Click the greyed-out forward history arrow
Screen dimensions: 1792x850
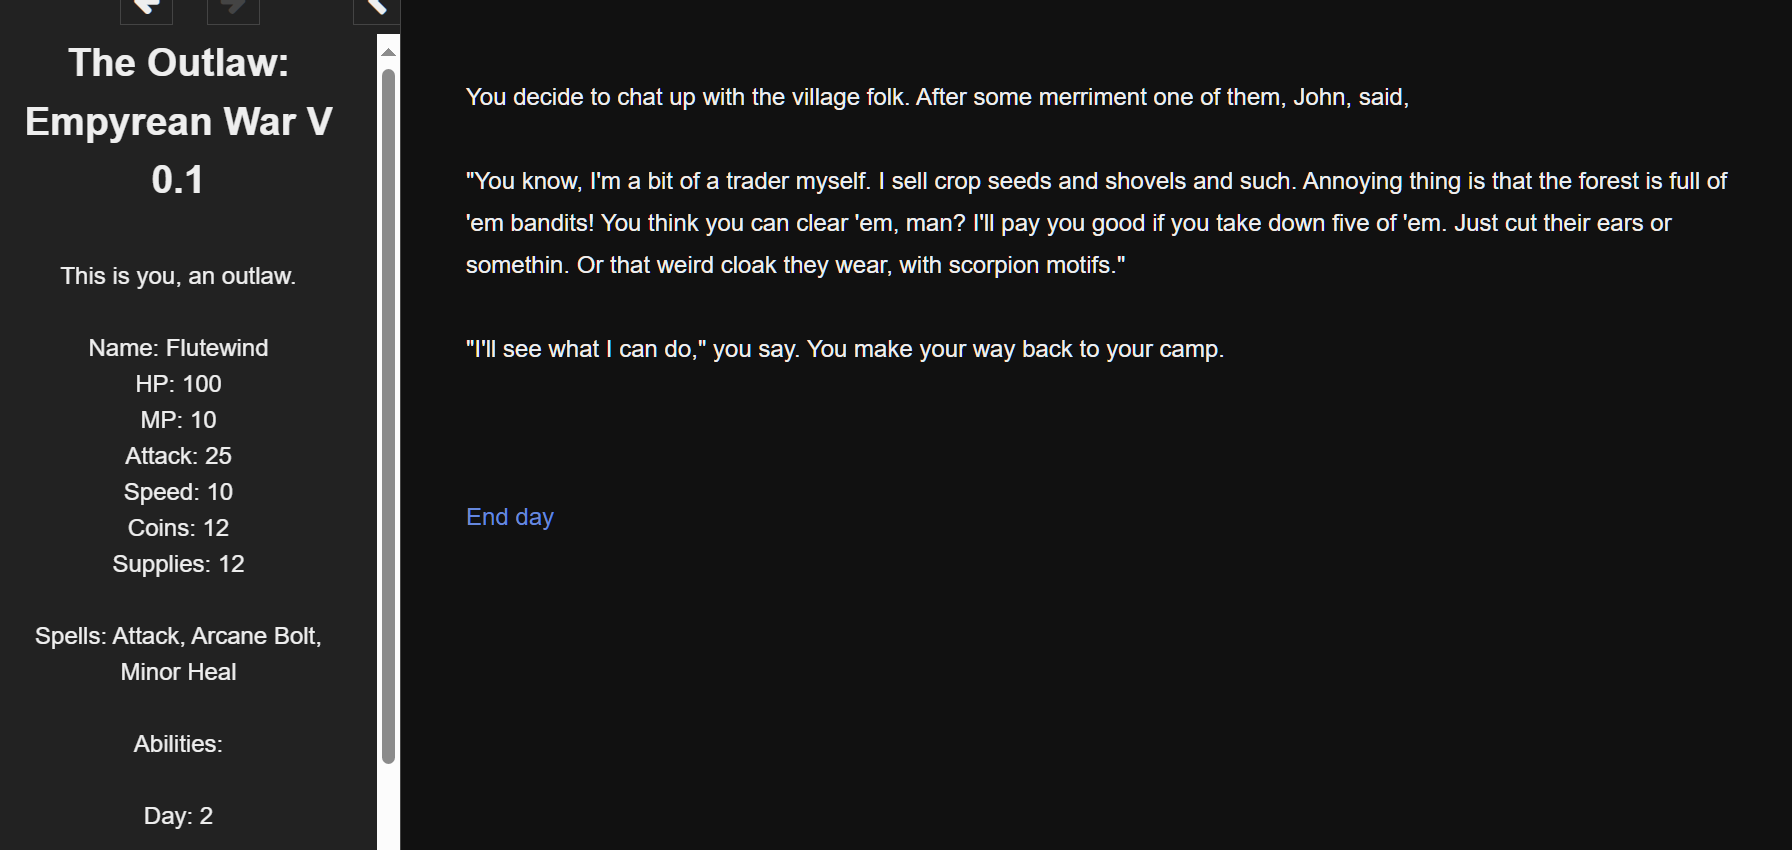(x=233, y=9)
